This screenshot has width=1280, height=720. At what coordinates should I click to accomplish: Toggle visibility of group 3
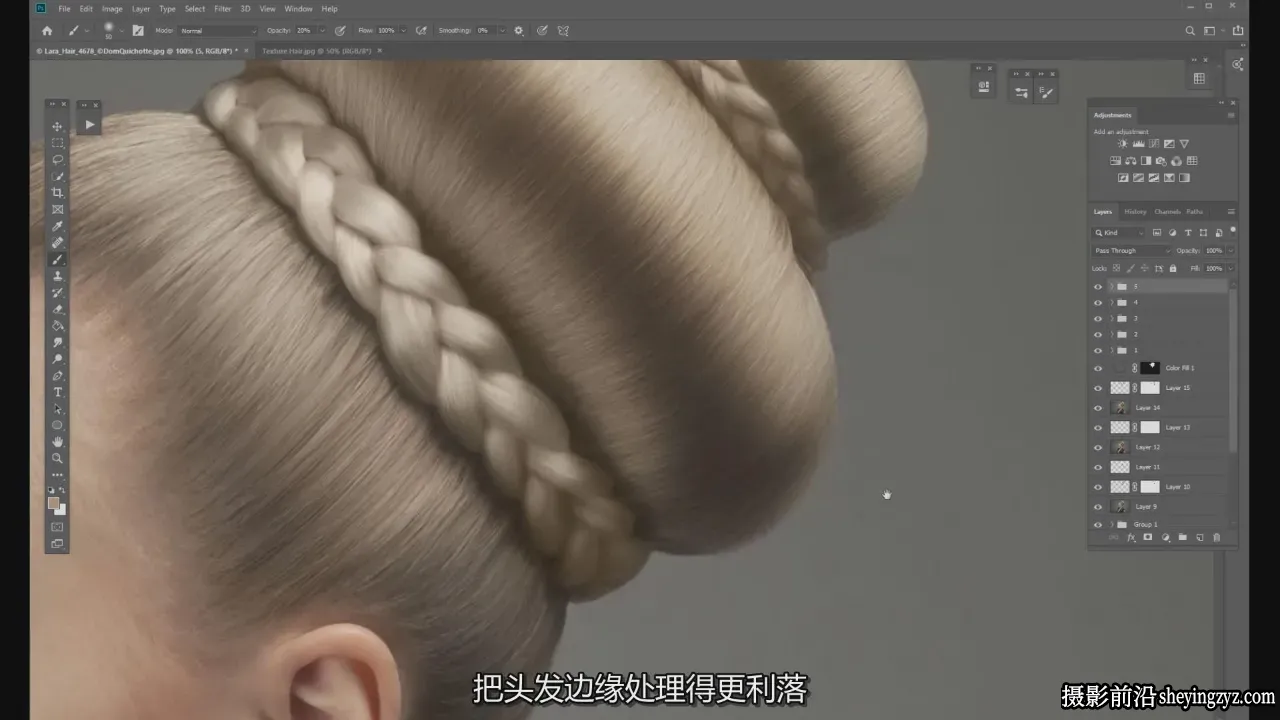1098,318
